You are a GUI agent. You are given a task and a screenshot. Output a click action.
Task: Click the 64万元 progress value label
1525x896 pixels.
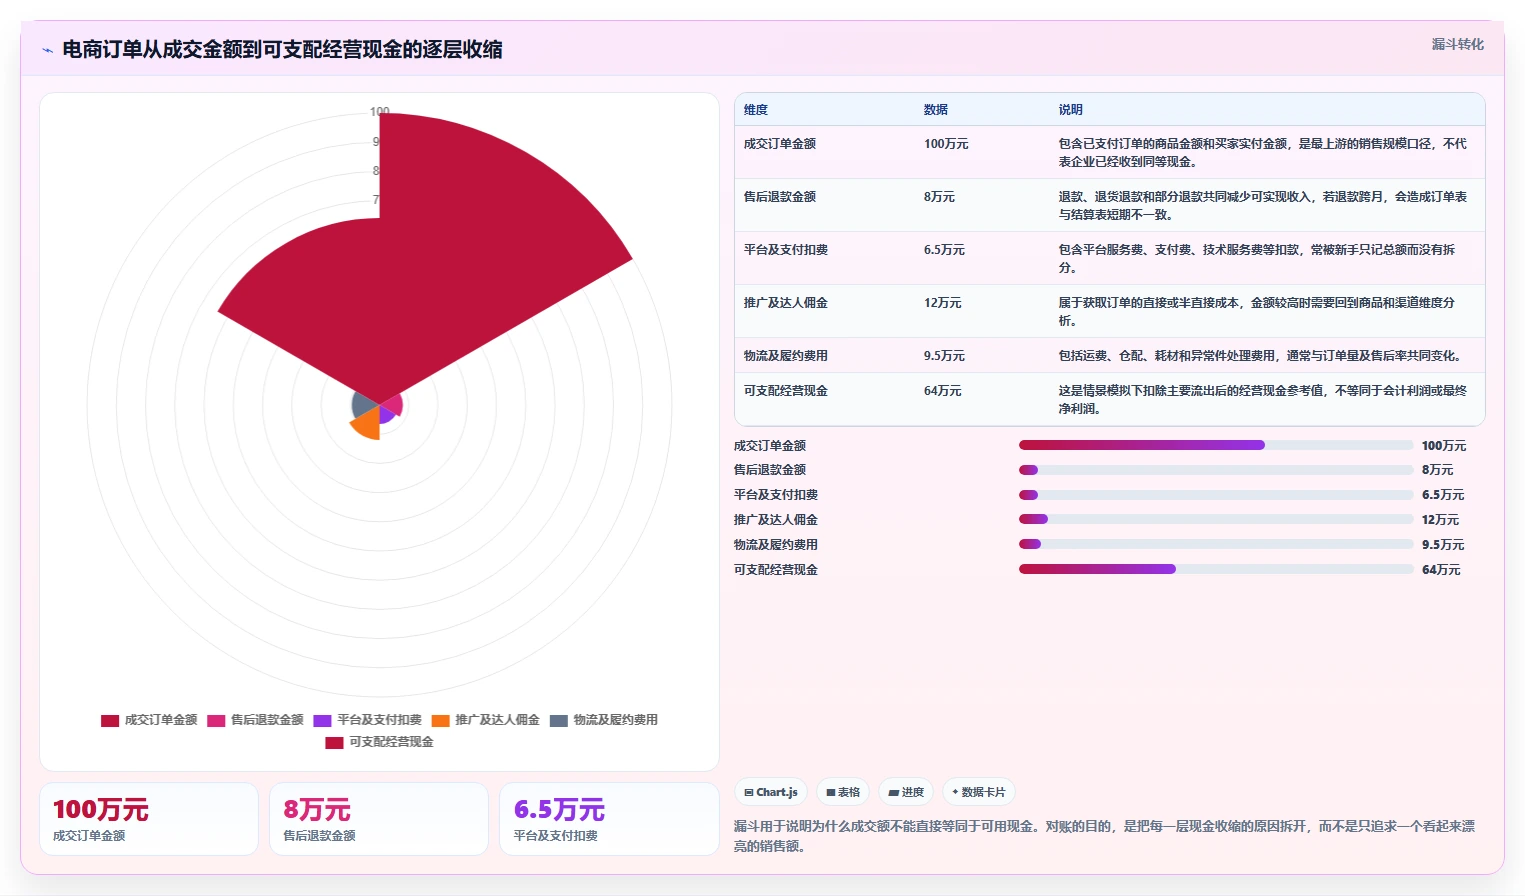point(1441,570)
